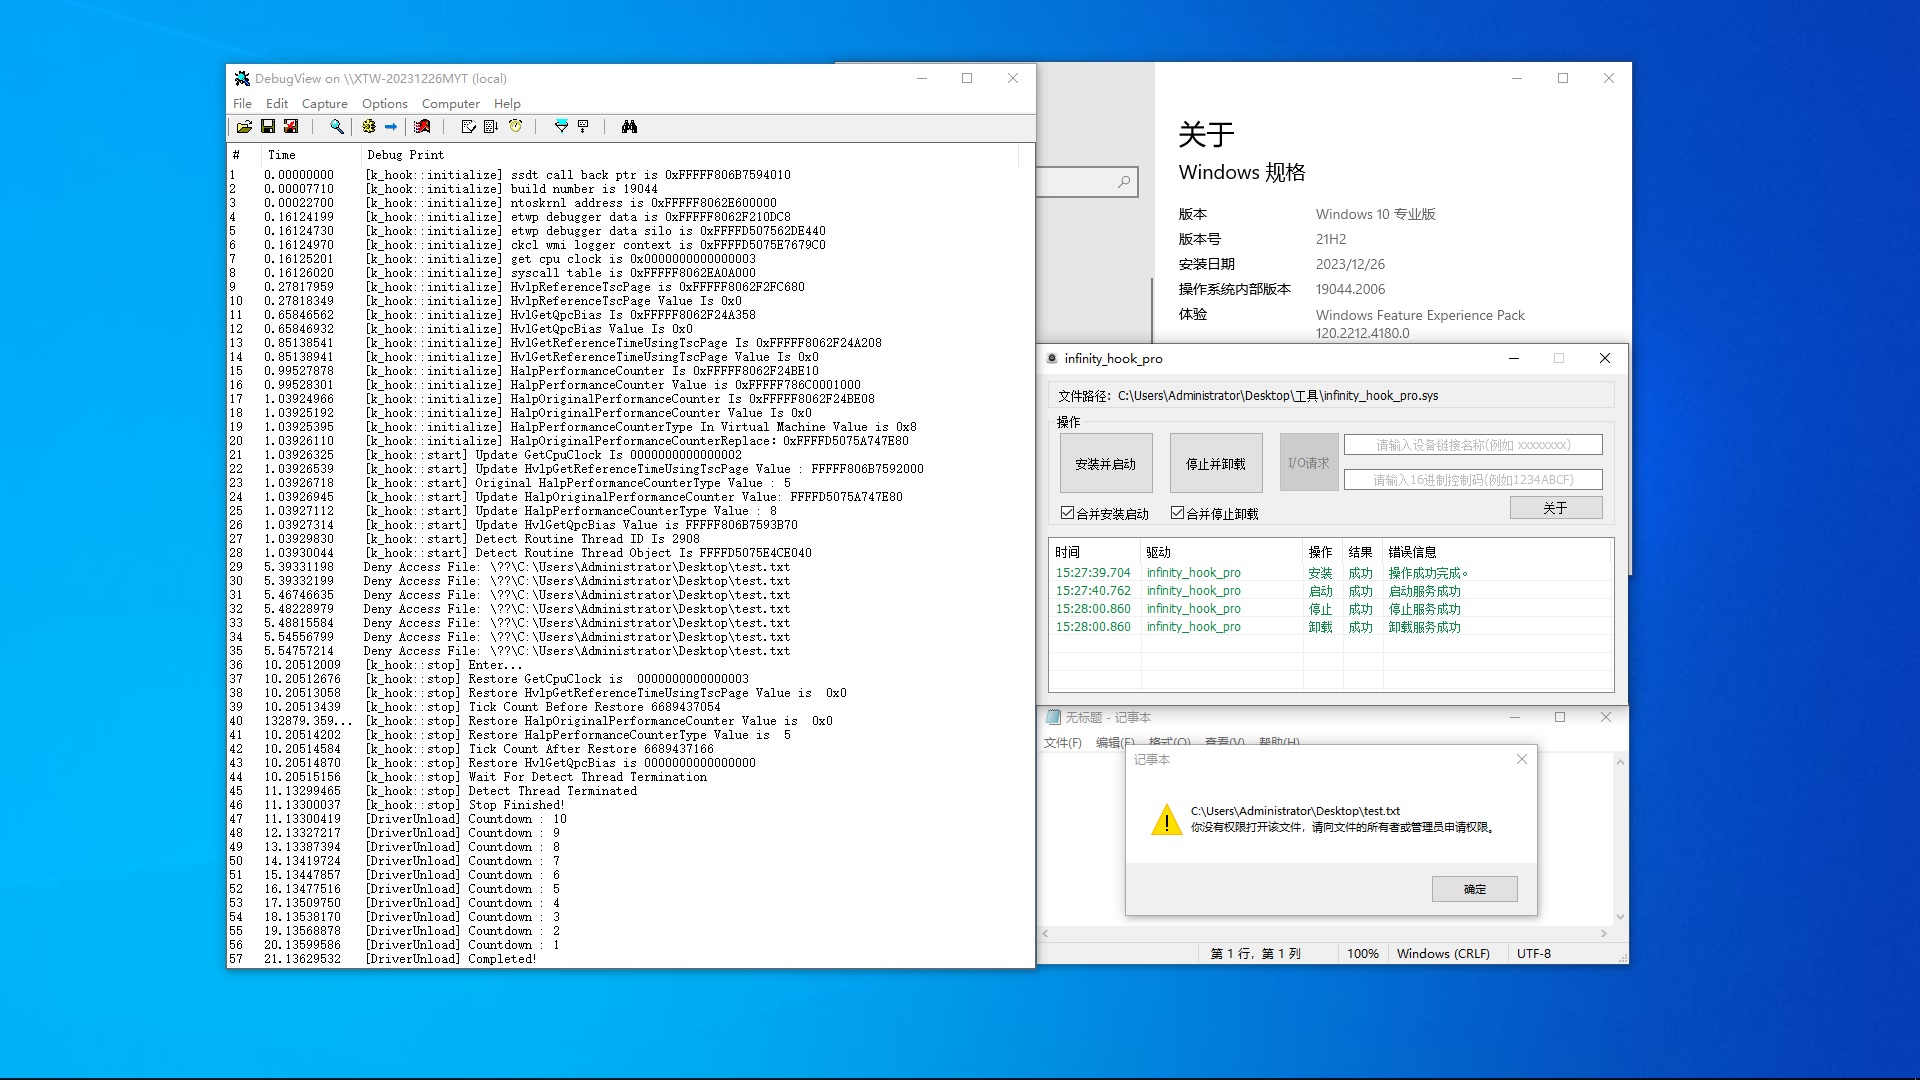
Task: Click the Open file icon in DebugView toolbar
Action: (244, 127)
